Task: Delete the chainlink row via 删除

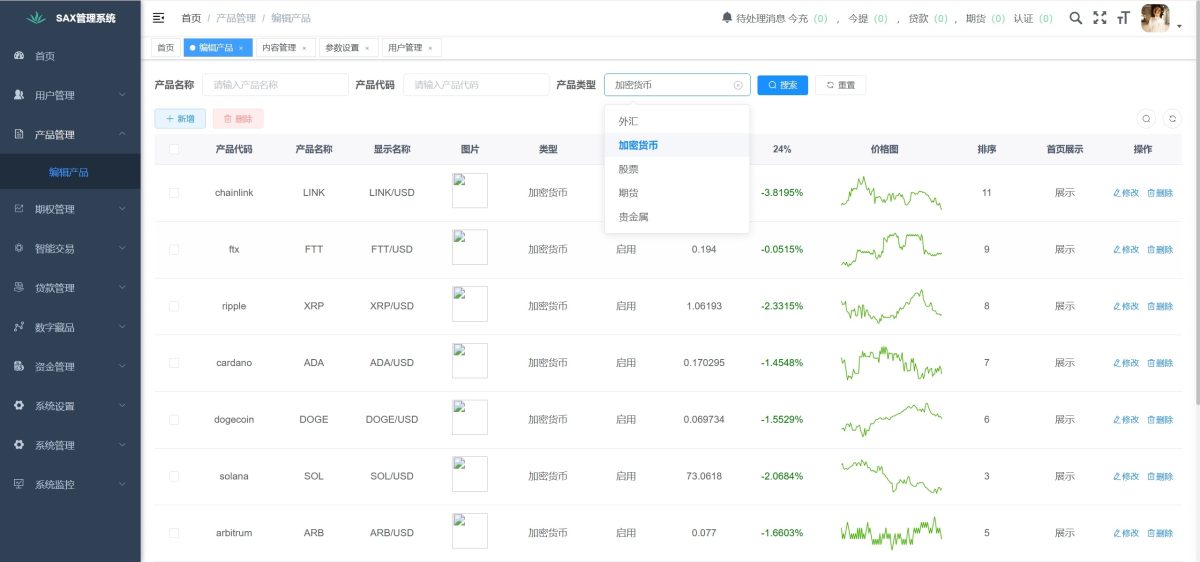Action: click(1160, 192)
